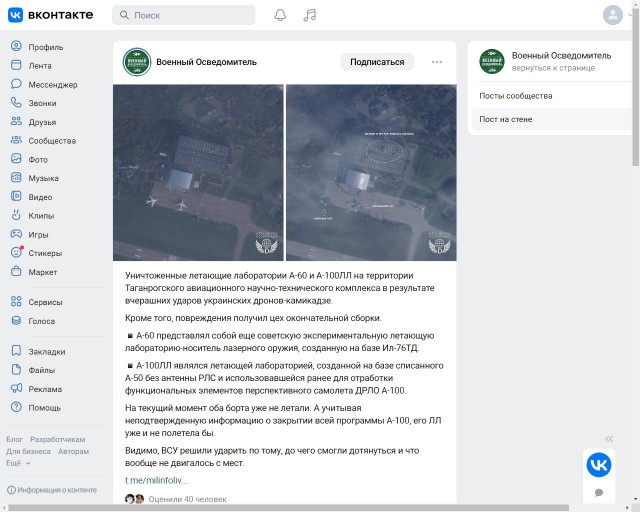Image resolution: width=640 pixels, height=512 pixels.
Task: Click the Клипы icon in sidebar
Action: [16, 215]
